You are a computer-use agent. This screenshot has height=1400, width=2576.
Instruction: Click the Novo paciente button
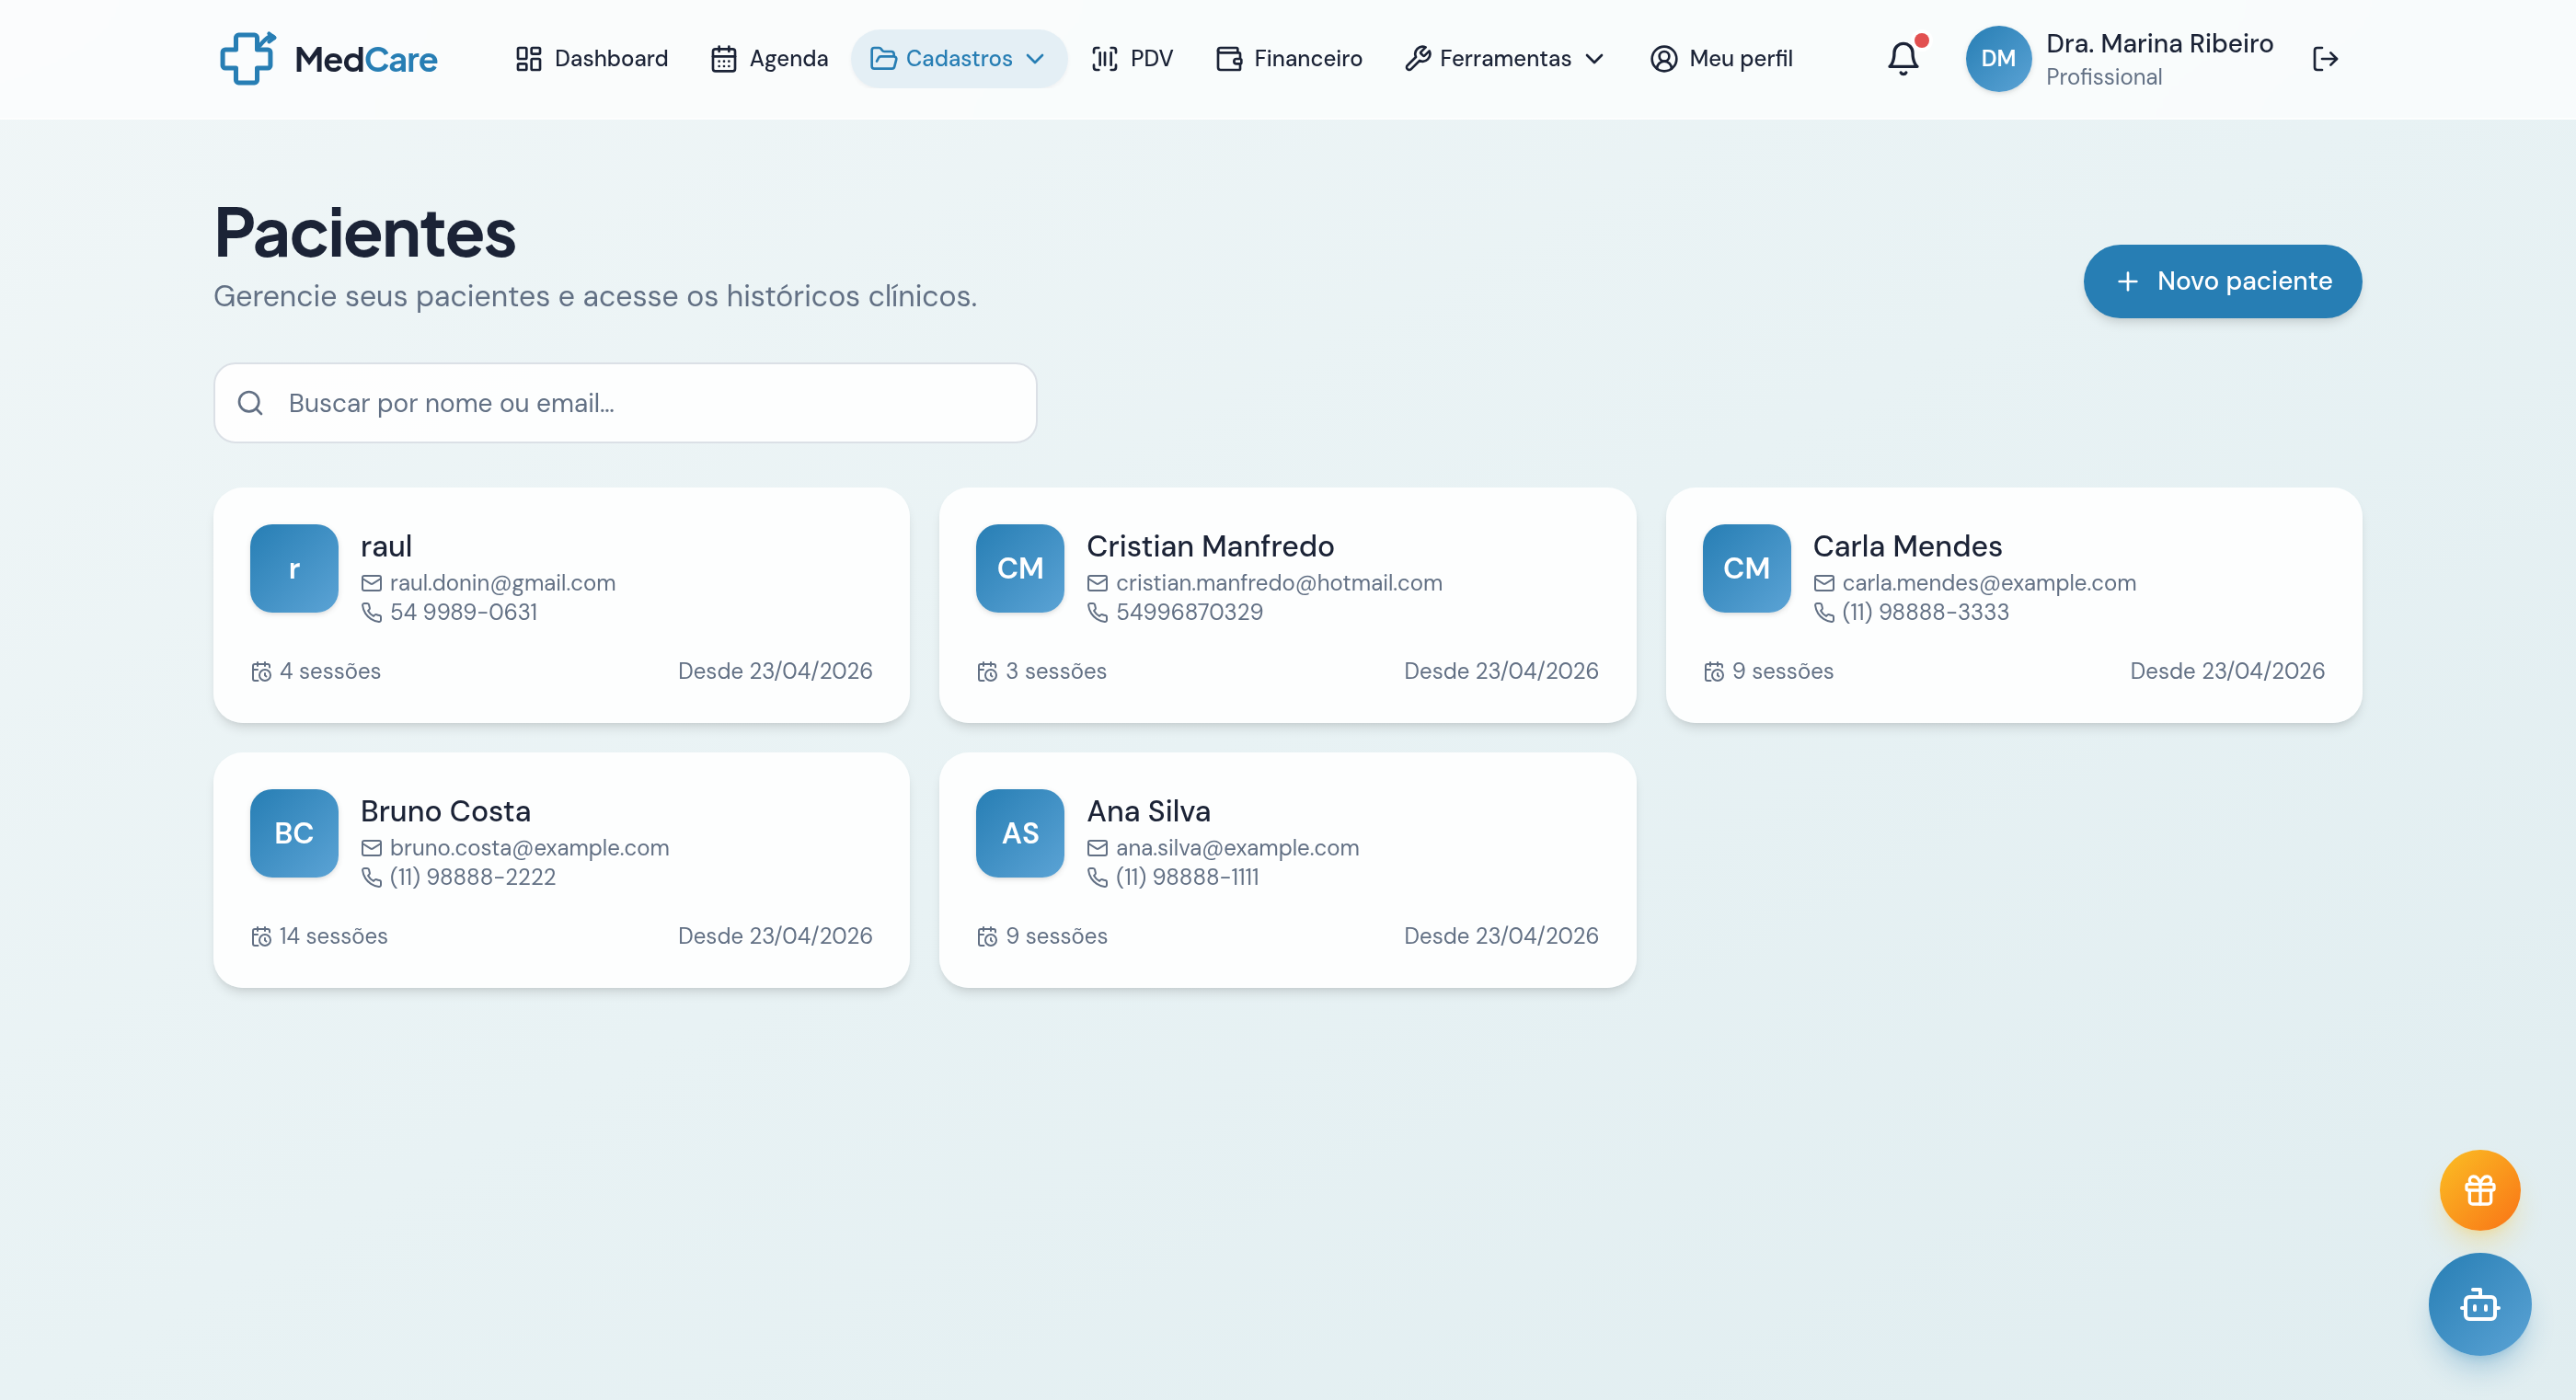[2222, 281]
